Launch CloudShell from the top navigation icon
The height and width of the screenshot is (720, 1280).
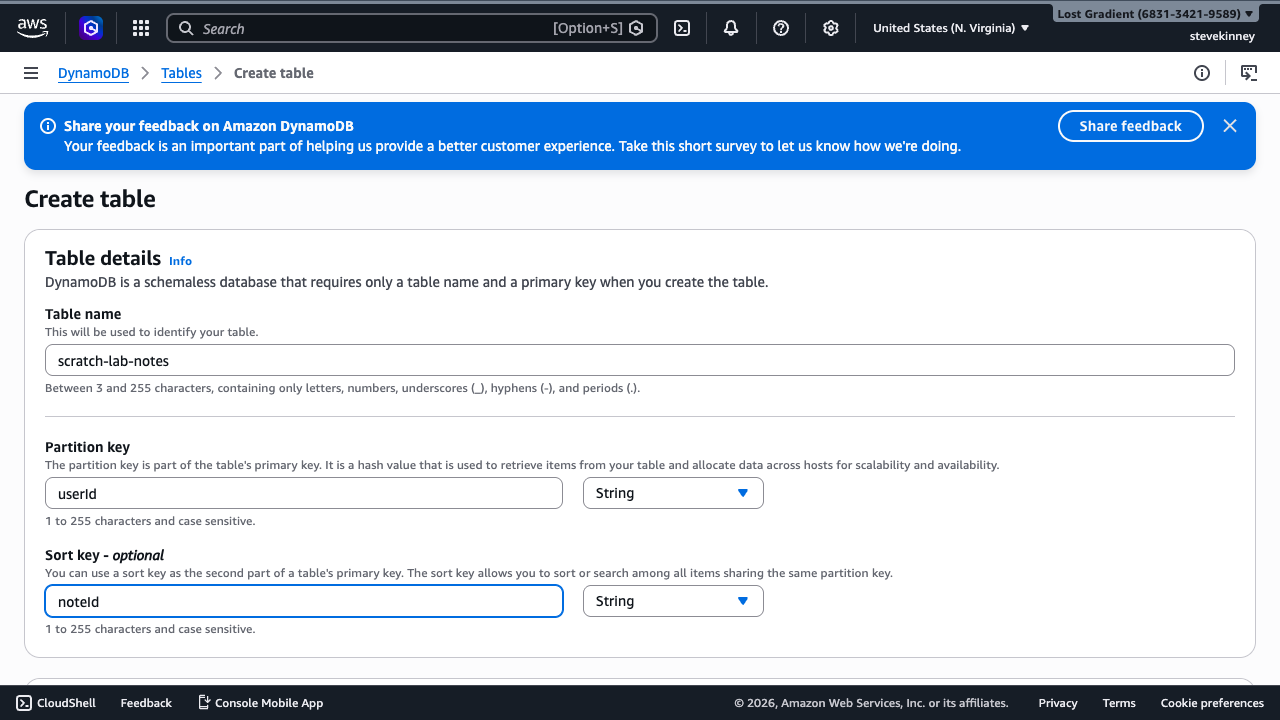click(682, 28)
